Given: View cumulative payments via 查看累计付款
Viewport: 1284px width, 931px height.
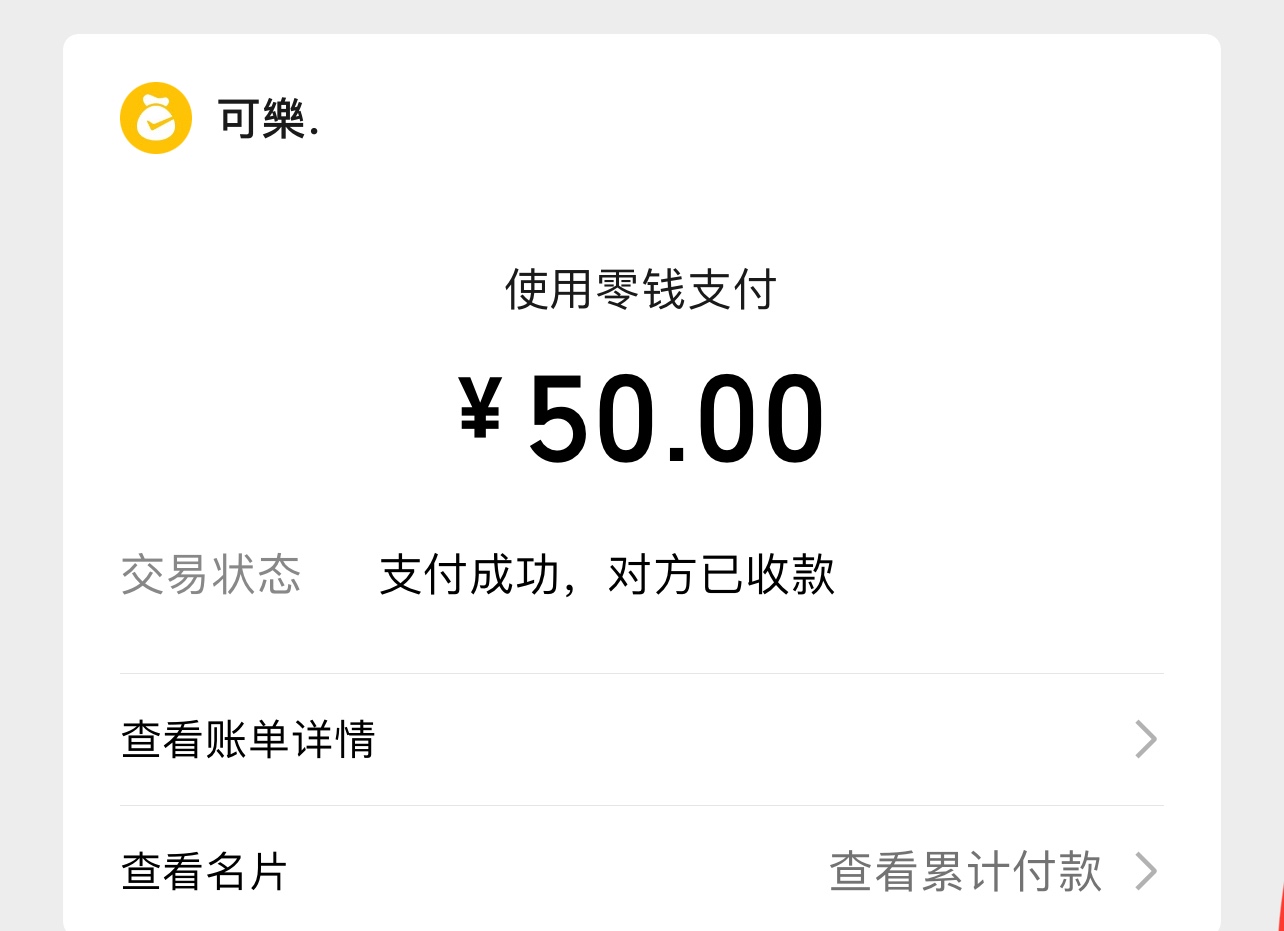Looking at the screenshot, I should pyautogui.click(x=965, y=872).
